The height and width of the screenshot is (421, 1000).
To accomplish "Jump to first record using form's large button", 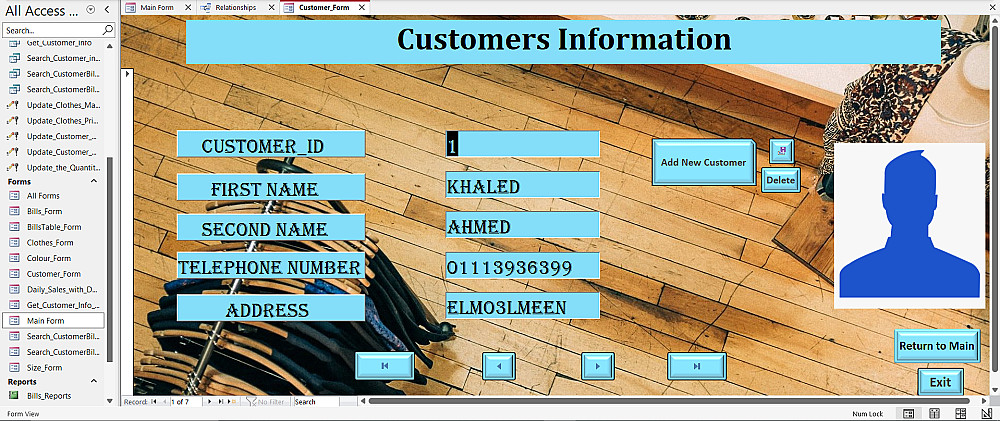I will 385,366.
